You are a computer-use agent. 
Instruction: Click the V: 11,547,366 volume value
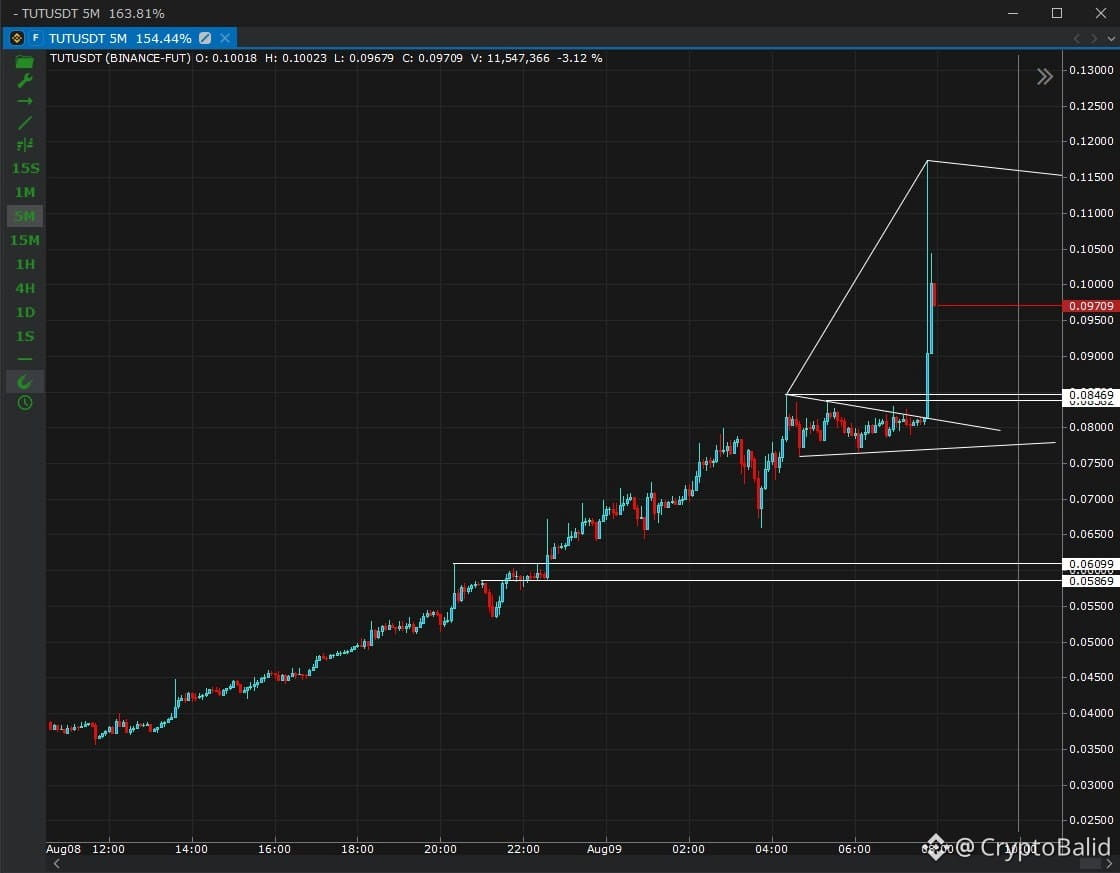point(510,58)
